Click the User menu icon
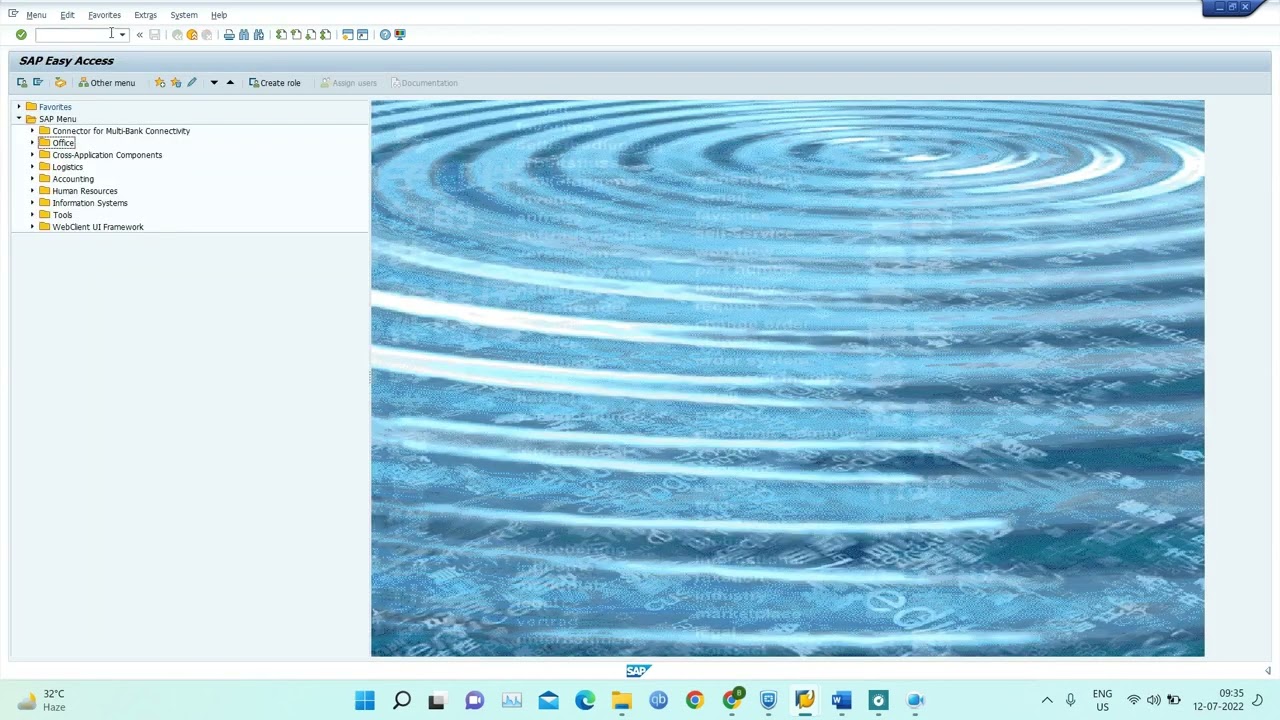The height and width of the screenshot is (720, 1280). [x=22, y=83]
